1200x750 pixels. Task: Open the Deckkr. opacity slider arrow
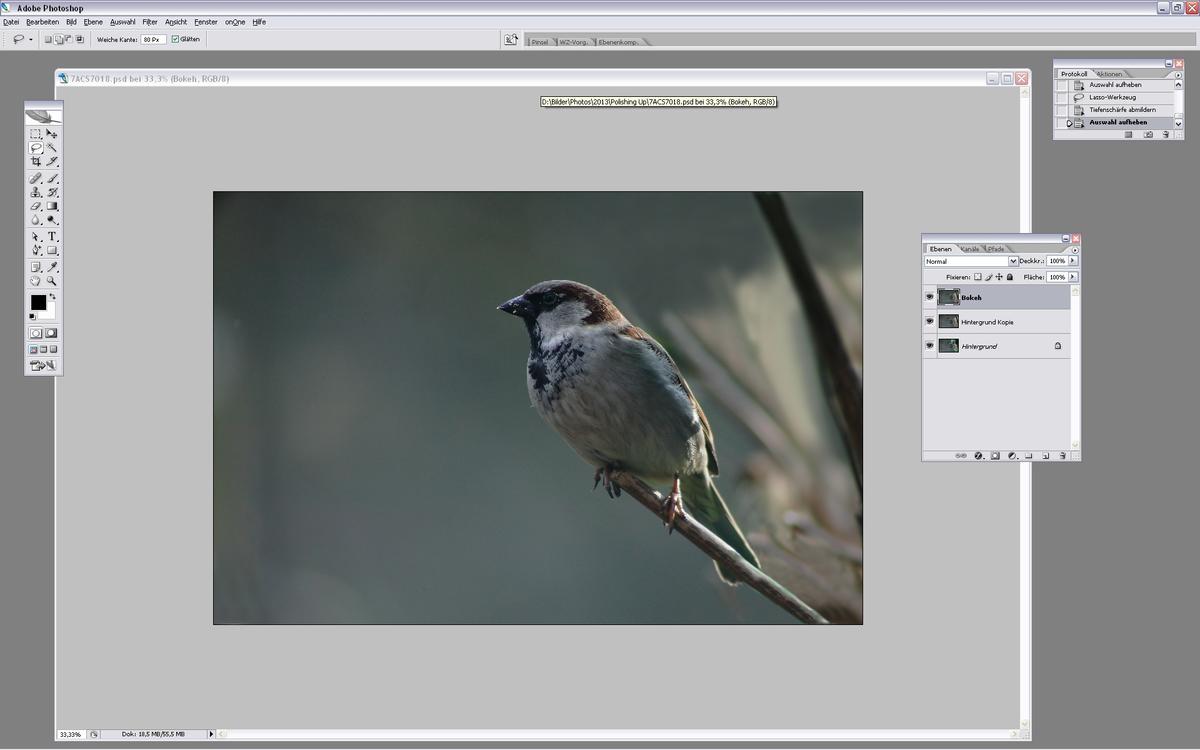[x=1073, y=261]
